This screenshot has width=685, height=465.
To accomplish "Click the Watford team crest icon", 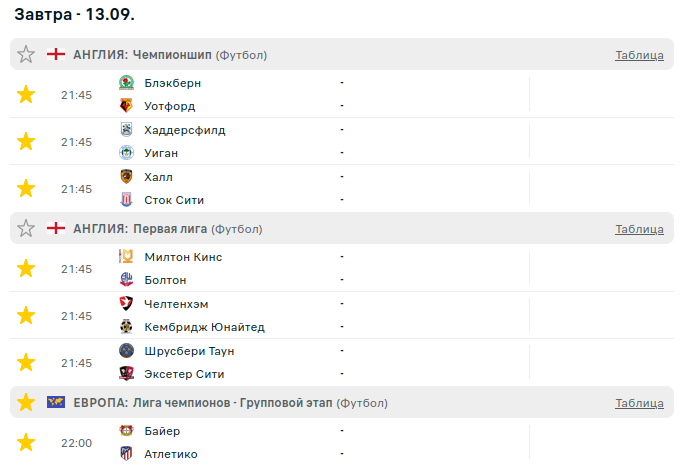I will click(x=127, y=106).
